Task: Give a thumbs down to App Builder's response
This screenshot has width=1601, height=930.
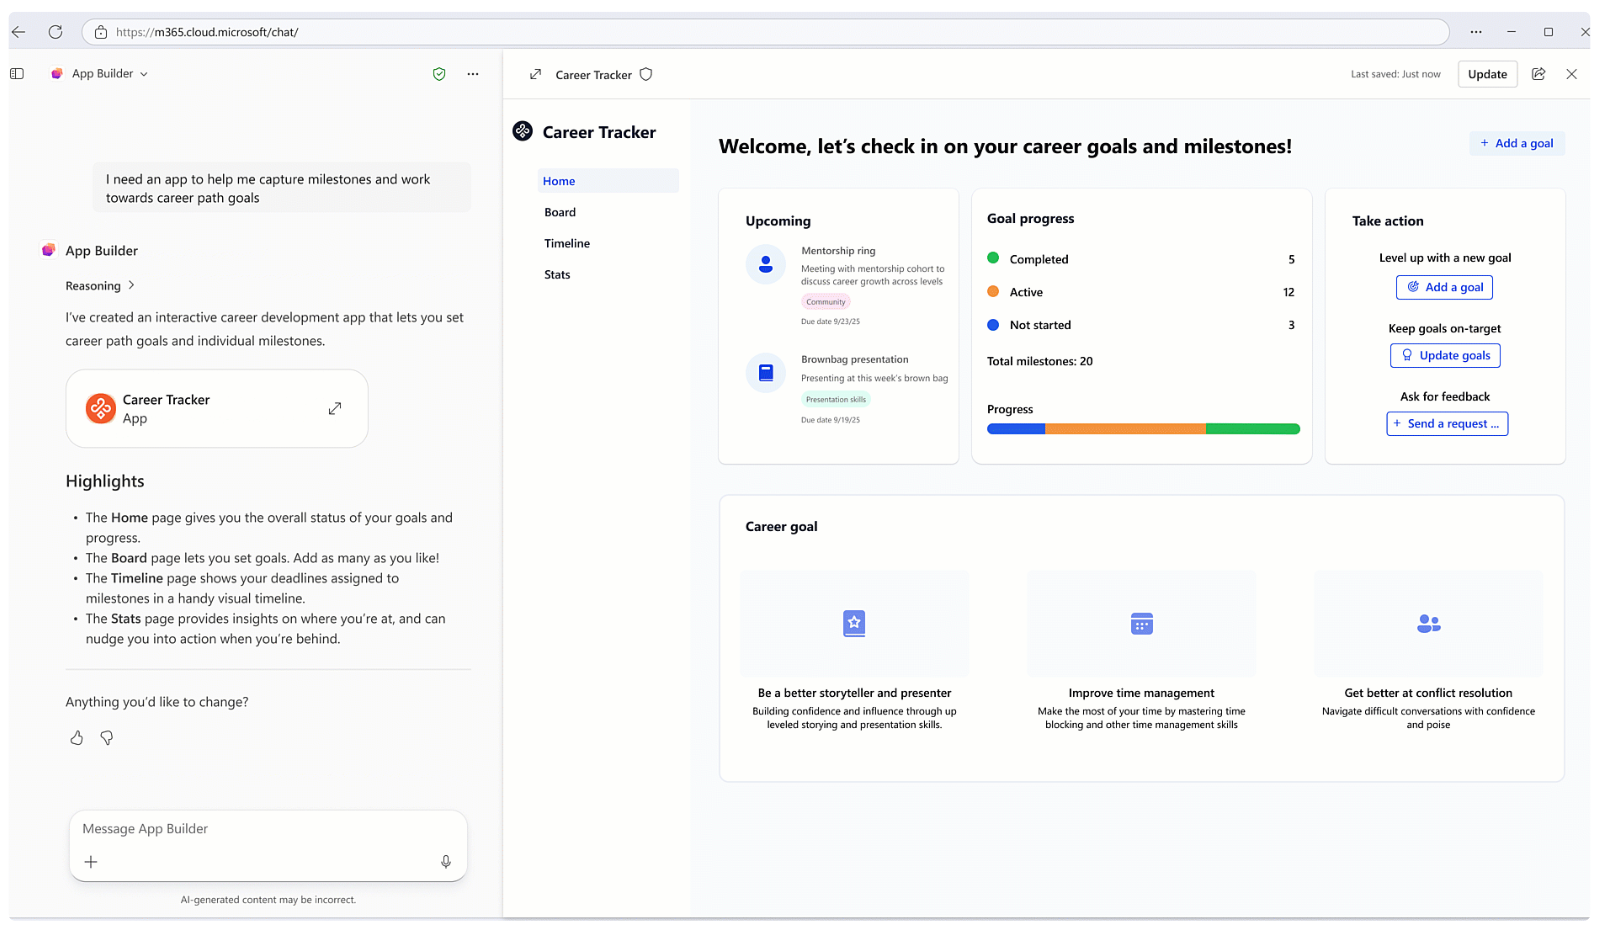Action: [106, 737]
